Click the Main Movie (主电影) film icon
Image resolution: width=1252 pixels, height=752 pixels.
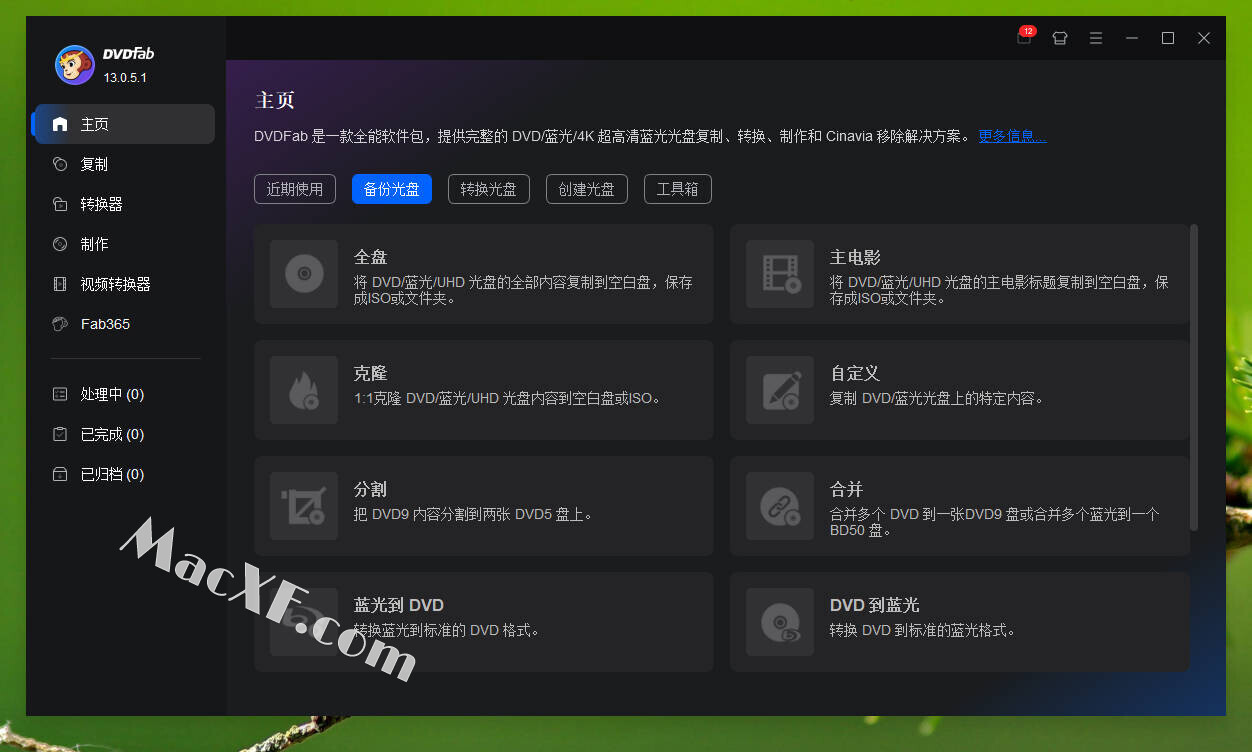point(780,273)
